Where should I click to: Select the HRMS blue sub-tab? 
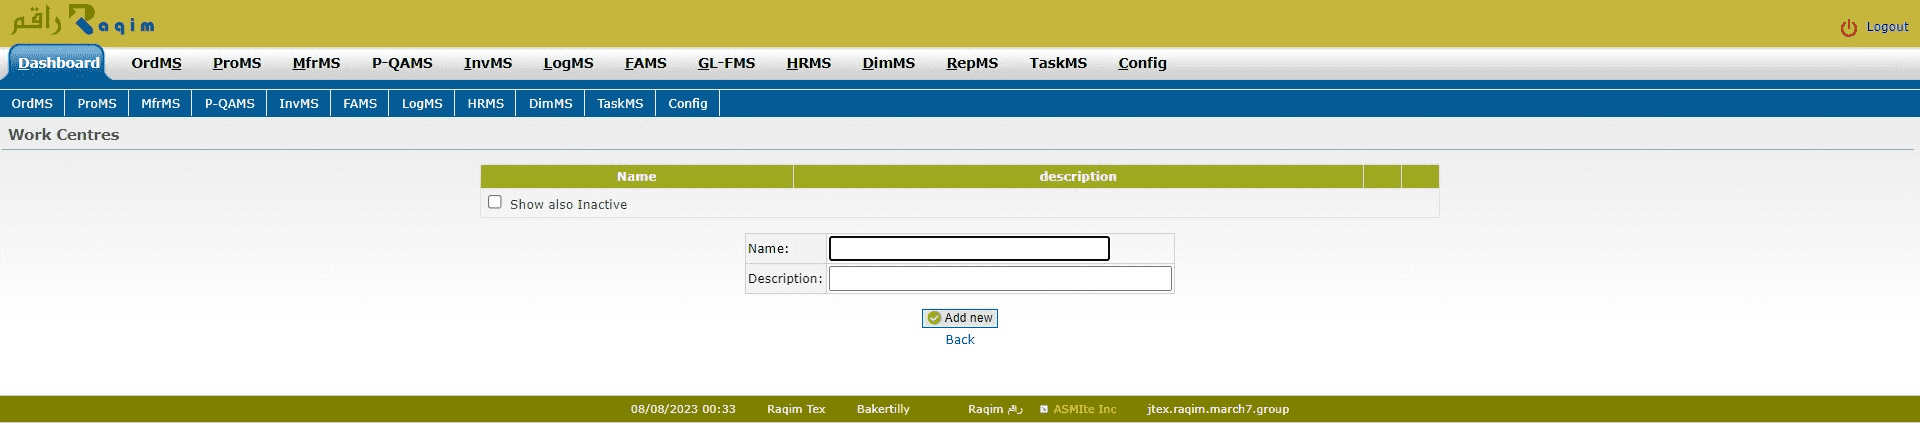point(485,103)
